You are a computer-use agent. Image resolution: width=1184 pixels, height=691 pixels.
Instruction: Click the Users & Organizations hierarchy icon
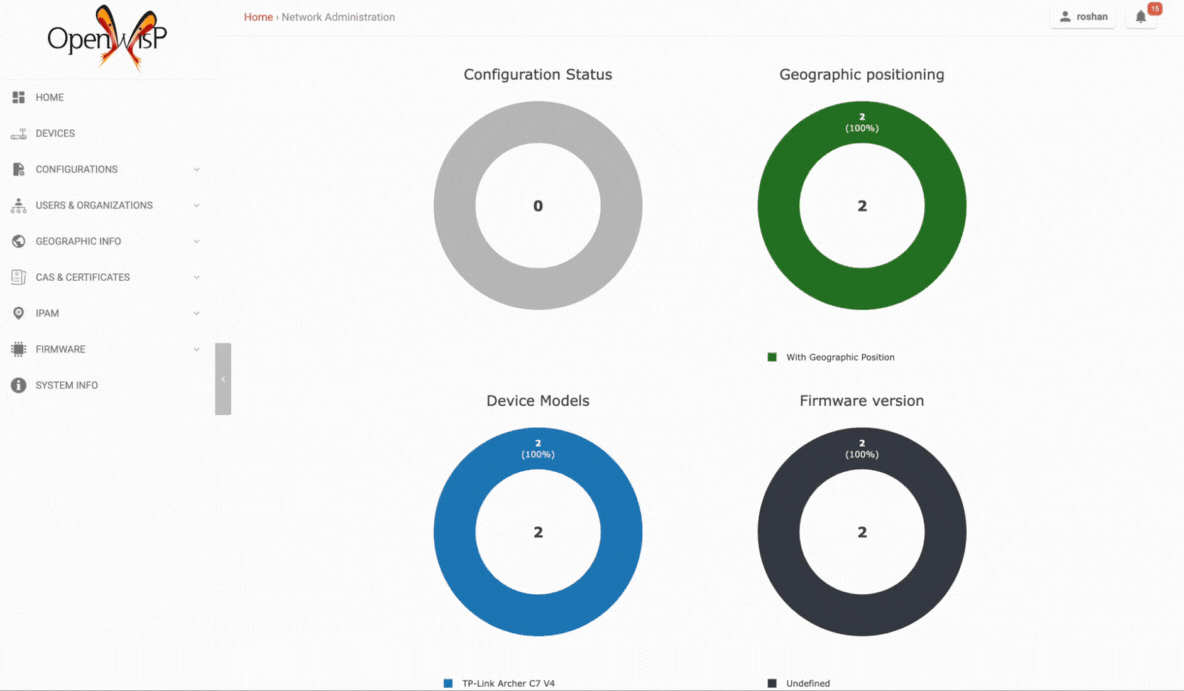coord(19,205)
